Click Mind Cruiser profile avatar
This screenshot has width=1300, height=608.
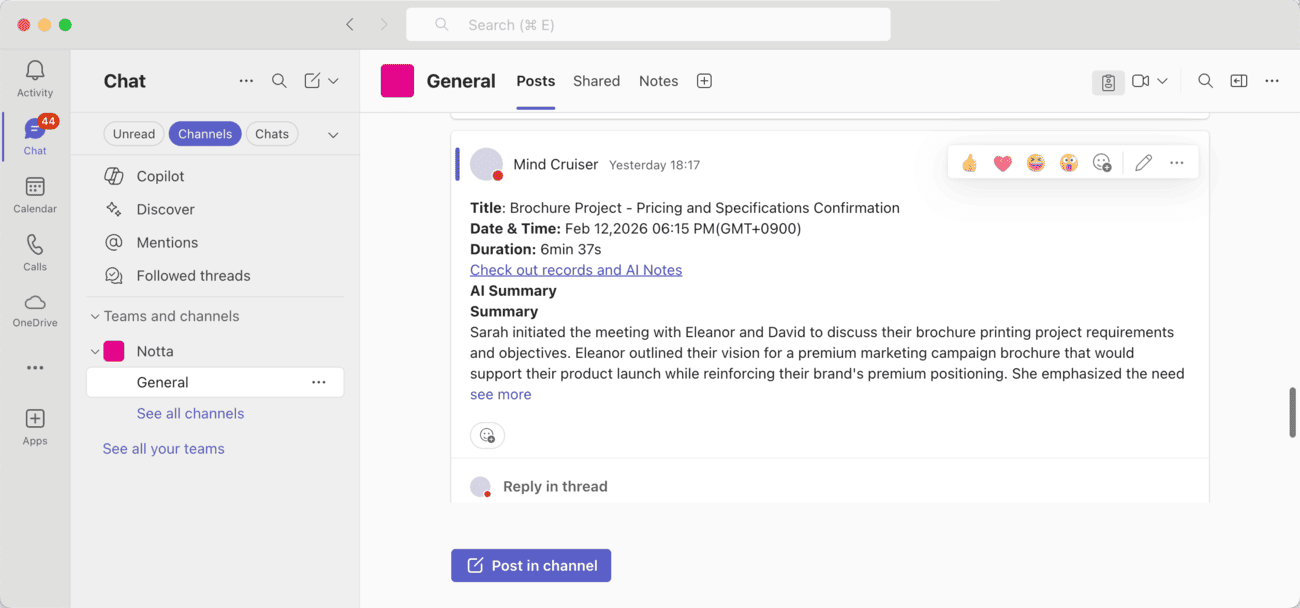point(487,164)
